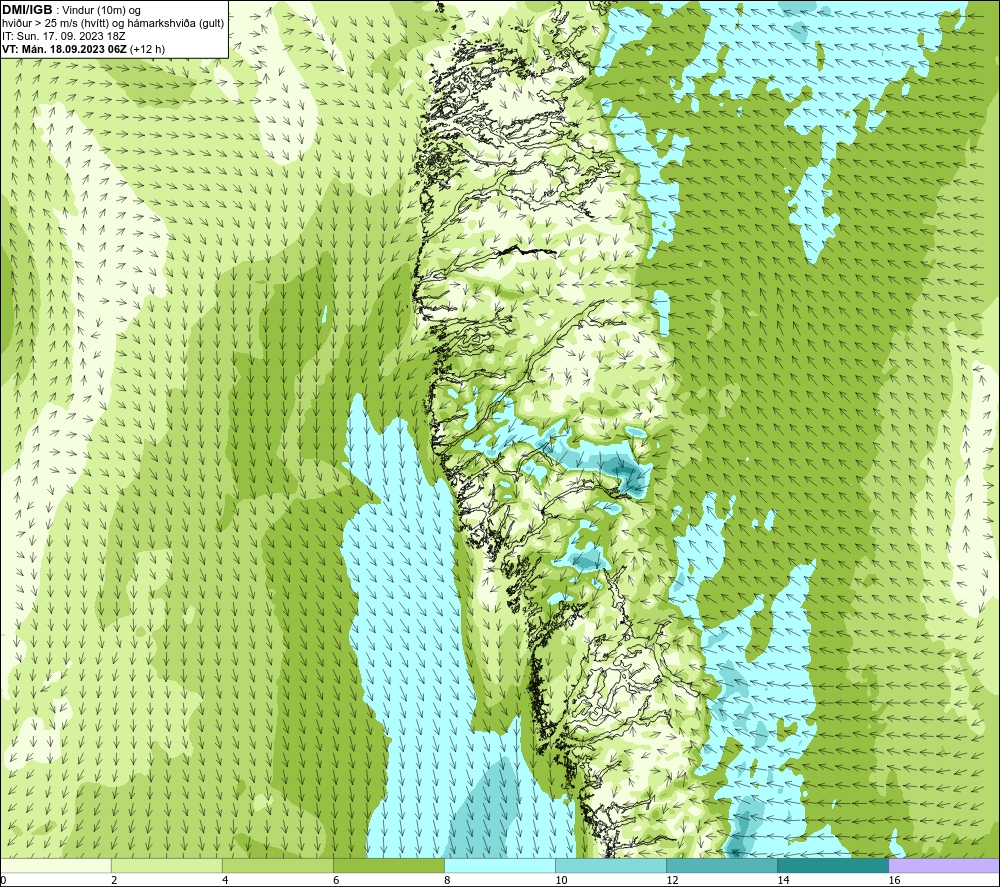Click the legend label '4'
The image size is (1000, 887).
click(225, 881)
